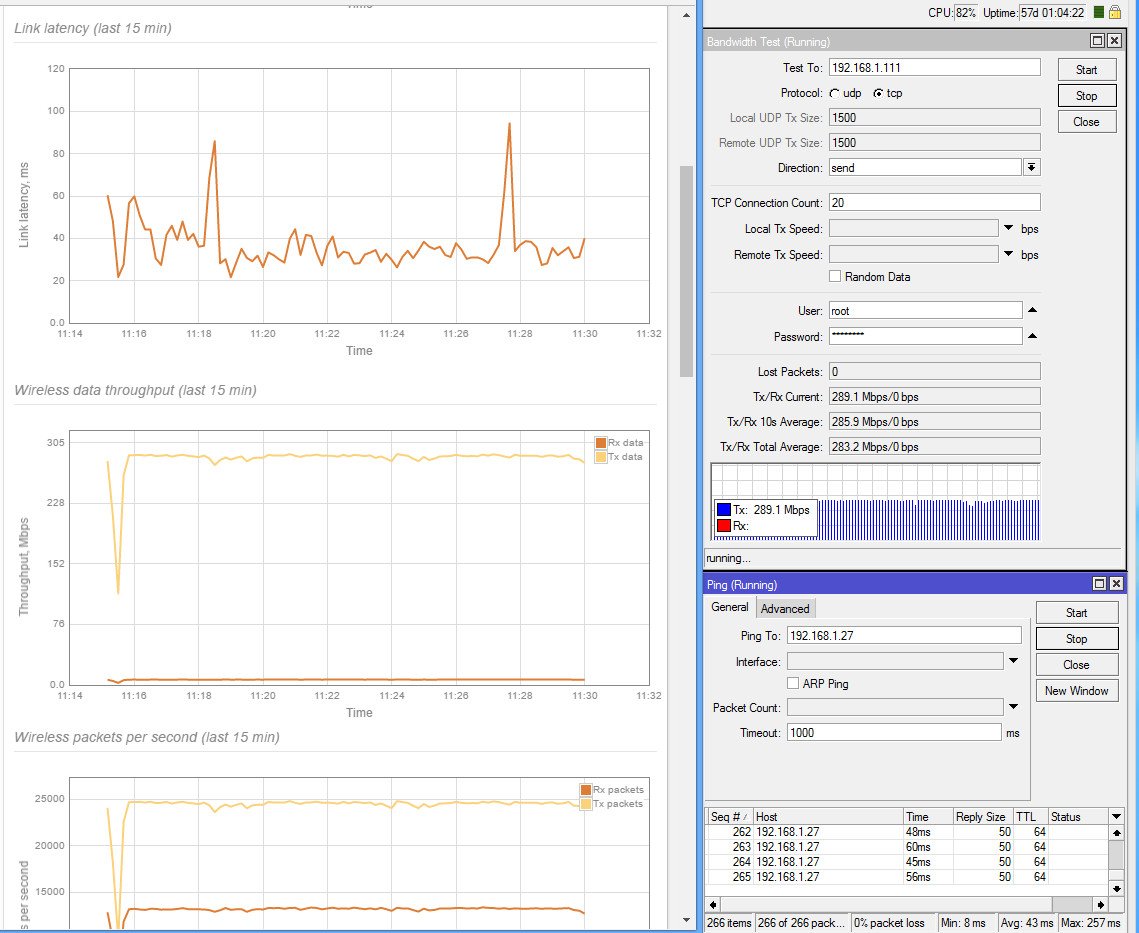
Task: Maximize the Ping window
Action: pos(1100,583)
